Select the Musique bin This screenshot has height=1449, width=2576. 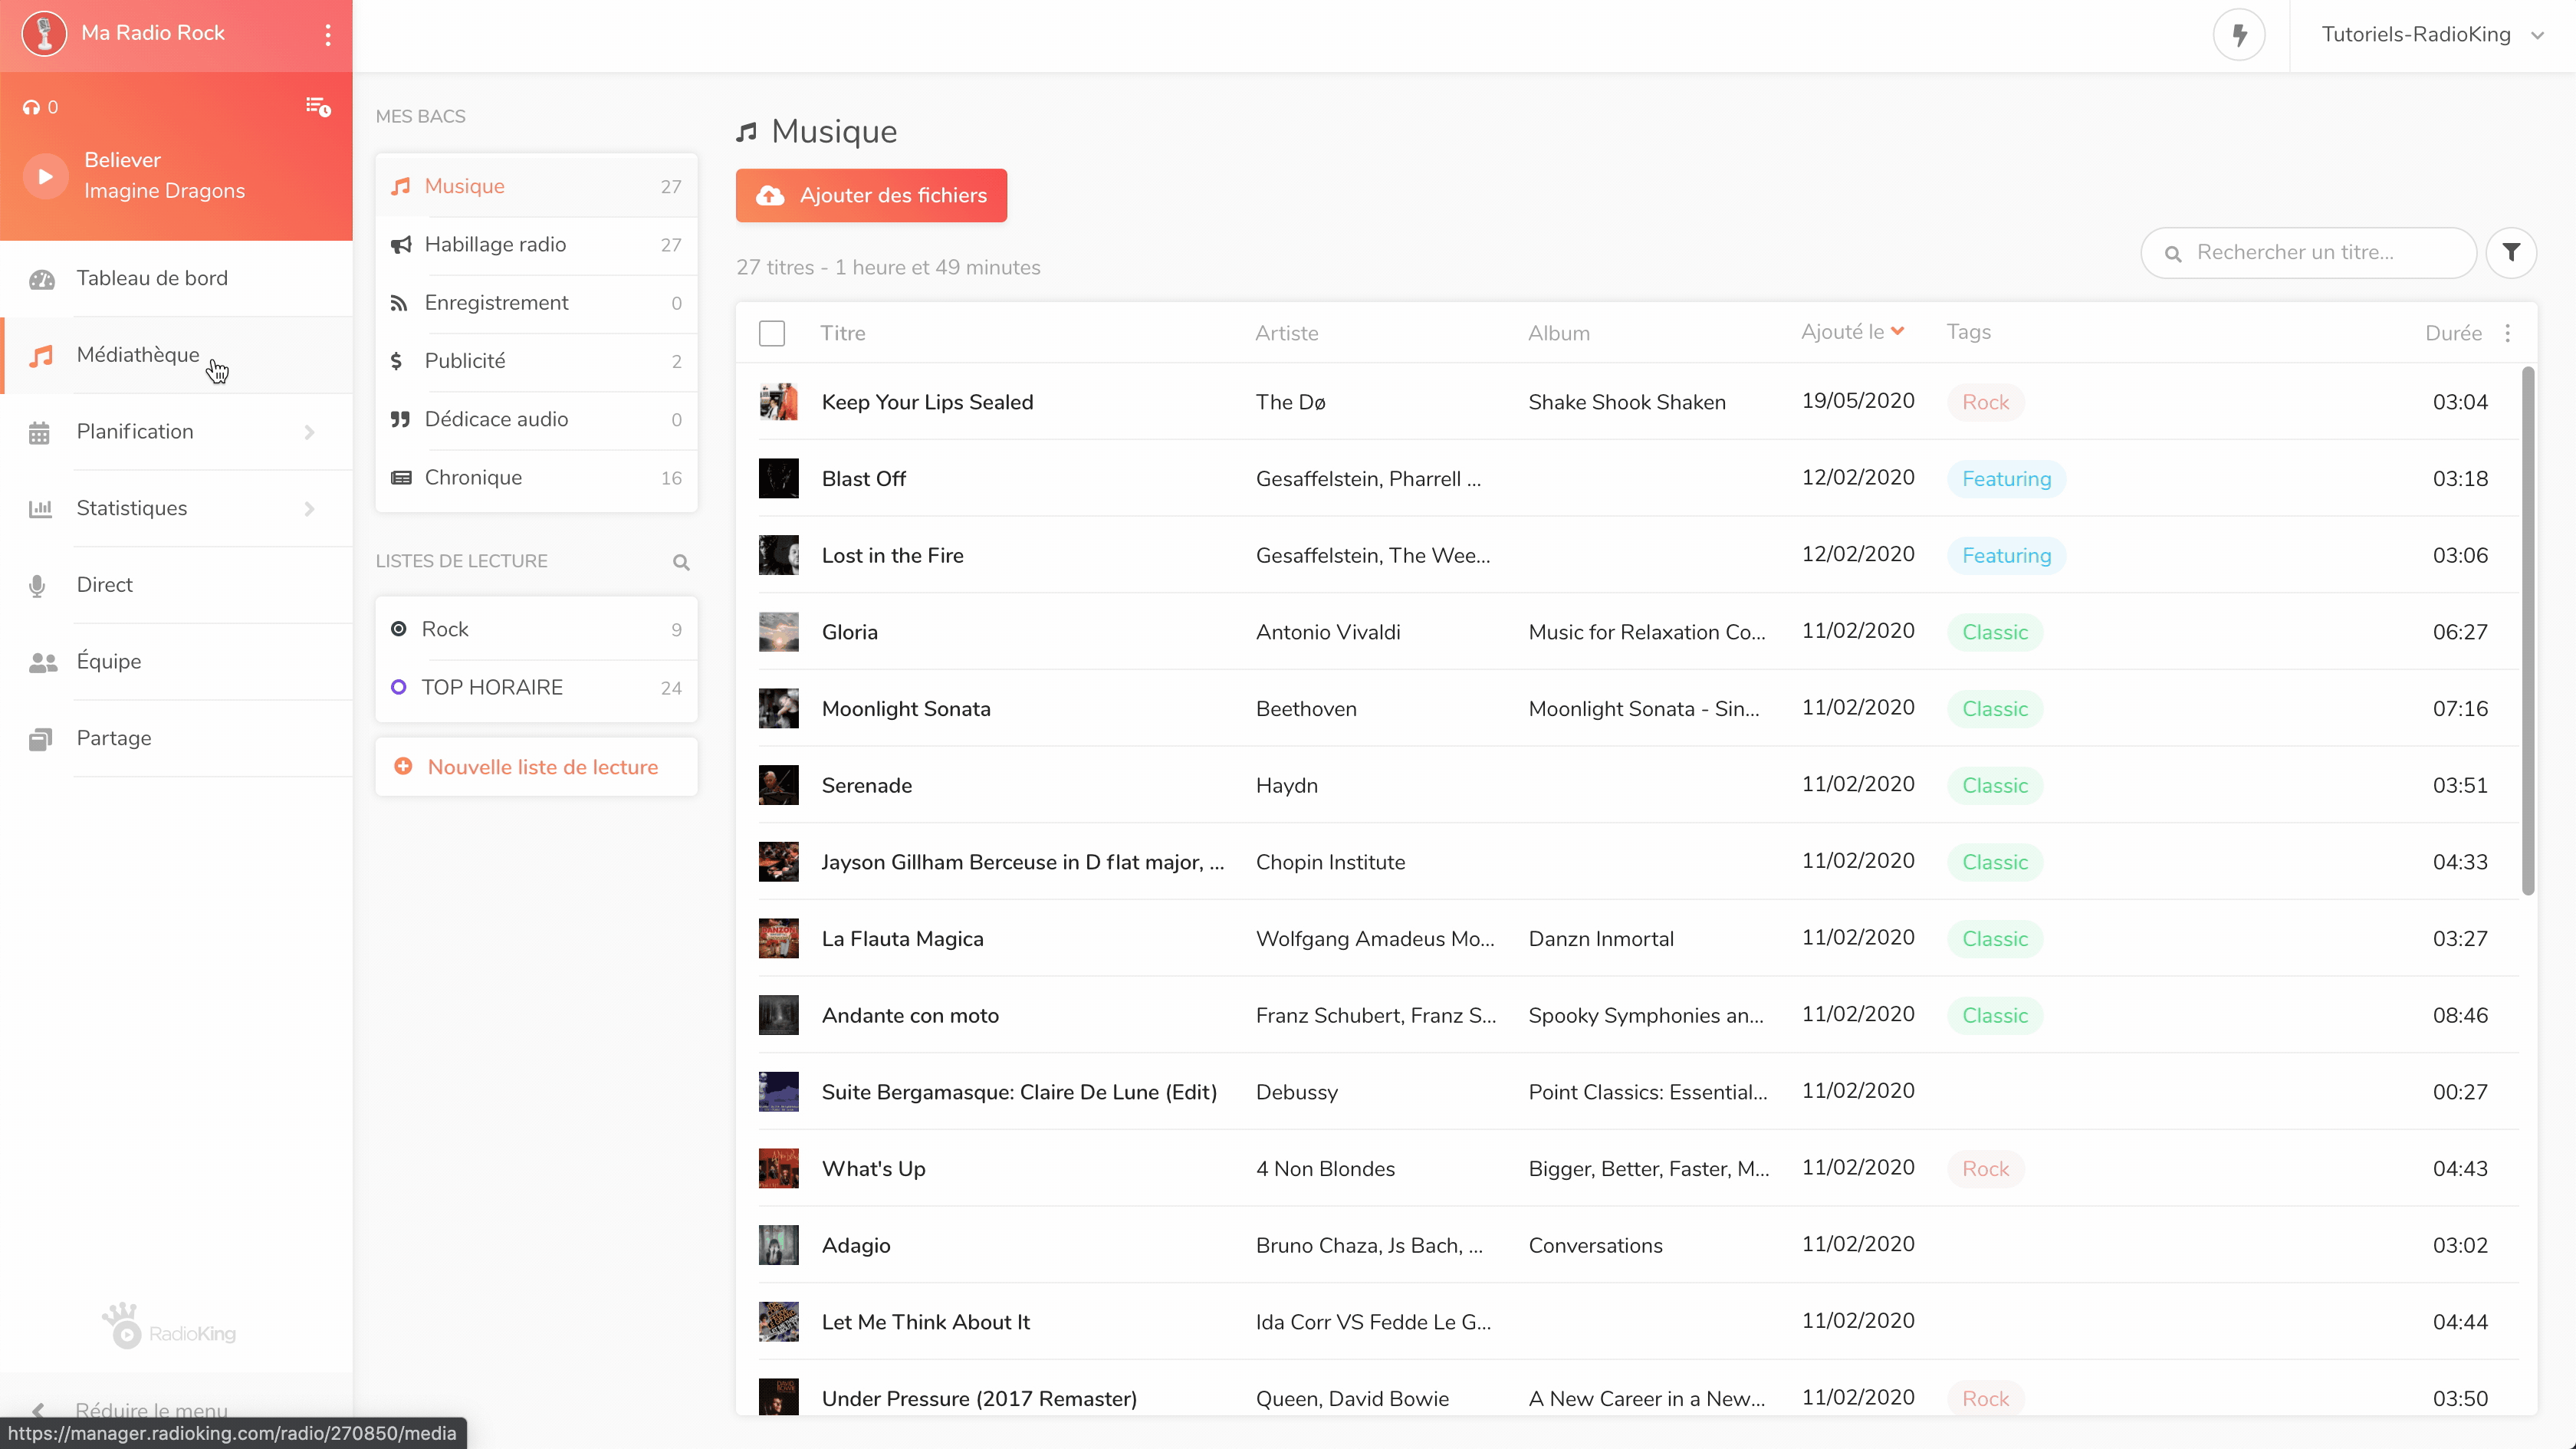click(536, 187)
